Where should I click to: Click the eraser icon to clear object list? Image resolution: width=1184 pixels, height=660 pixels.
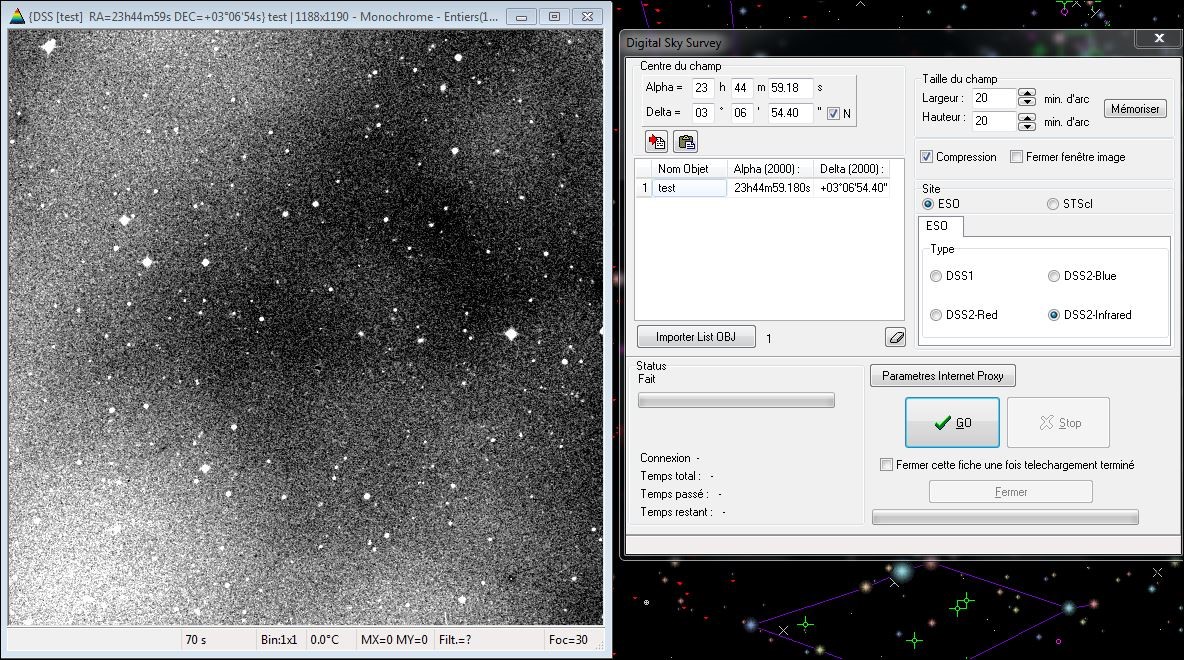coord(895,337)
